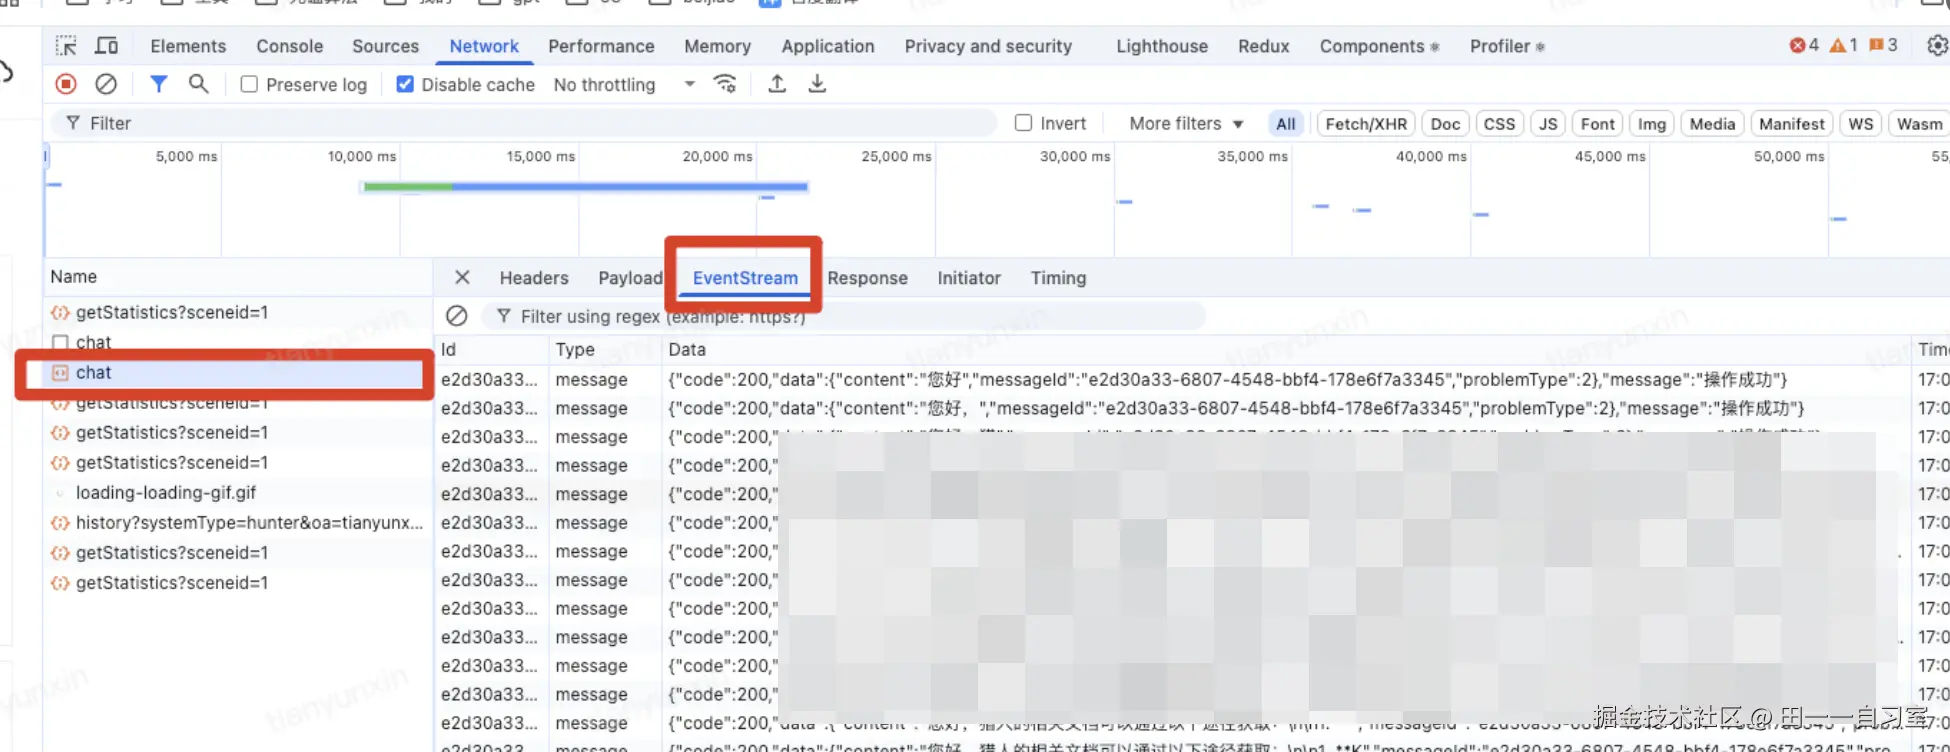Open network search magnifier
Screen dimensions: 1950x752
[x=199, y=84]
